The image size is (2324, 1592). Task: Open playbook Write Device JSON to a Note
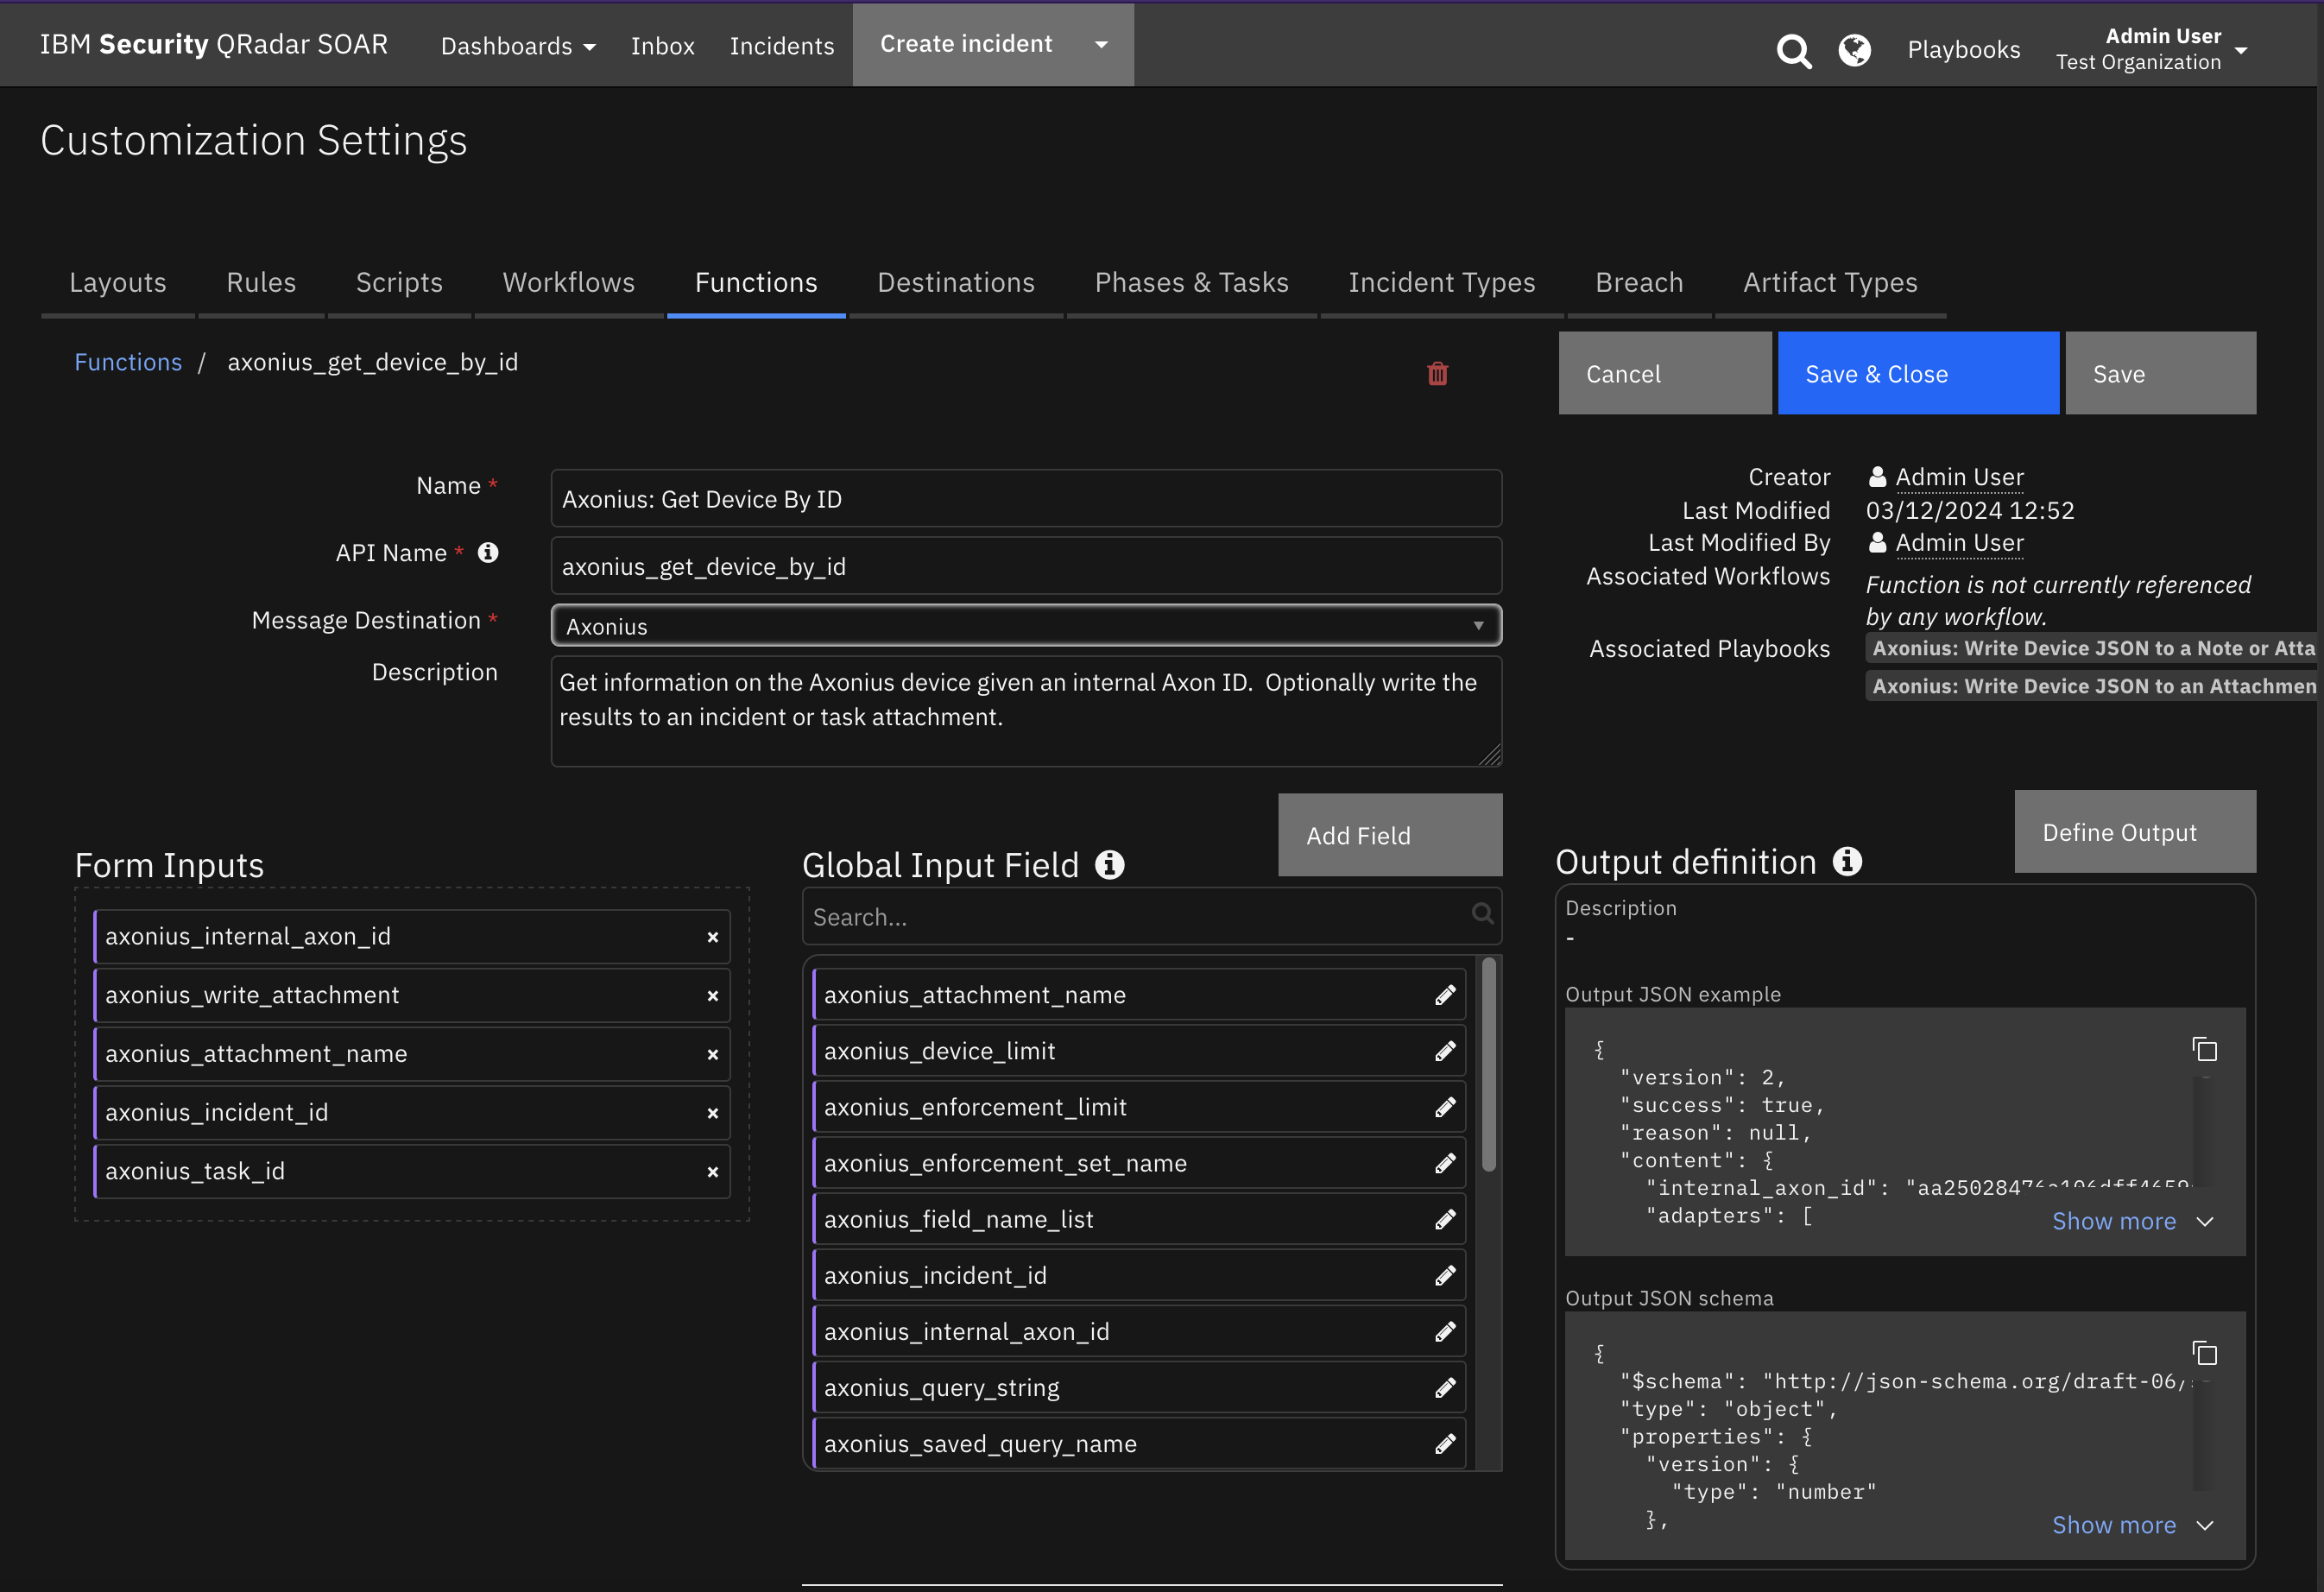click(x=2092, y=648)
